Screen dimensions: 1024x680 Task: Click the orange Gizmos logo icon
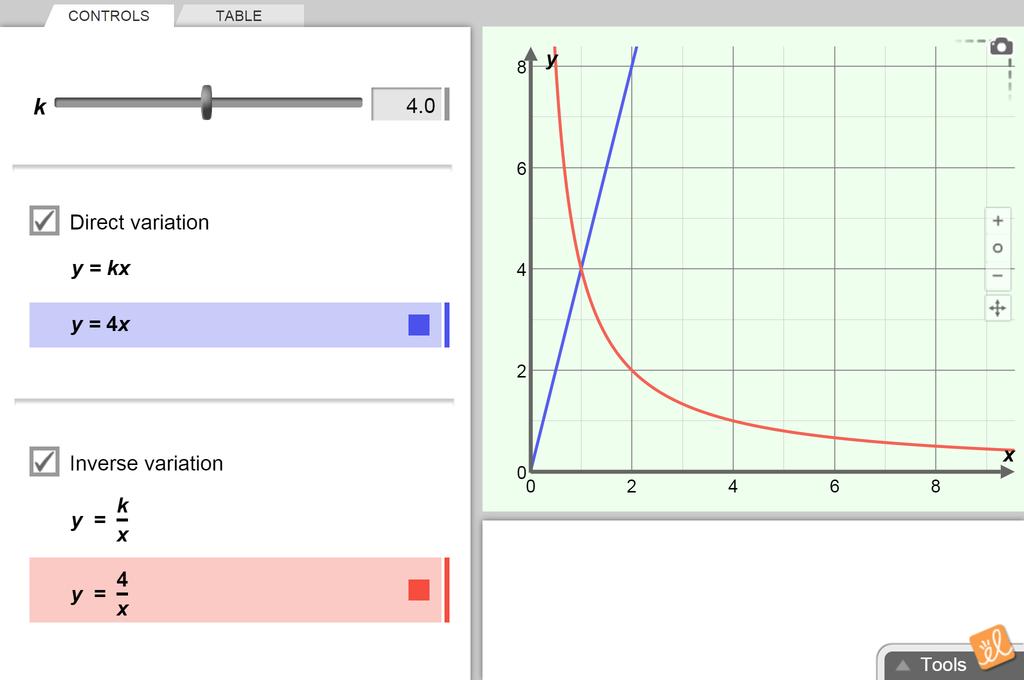991,647
